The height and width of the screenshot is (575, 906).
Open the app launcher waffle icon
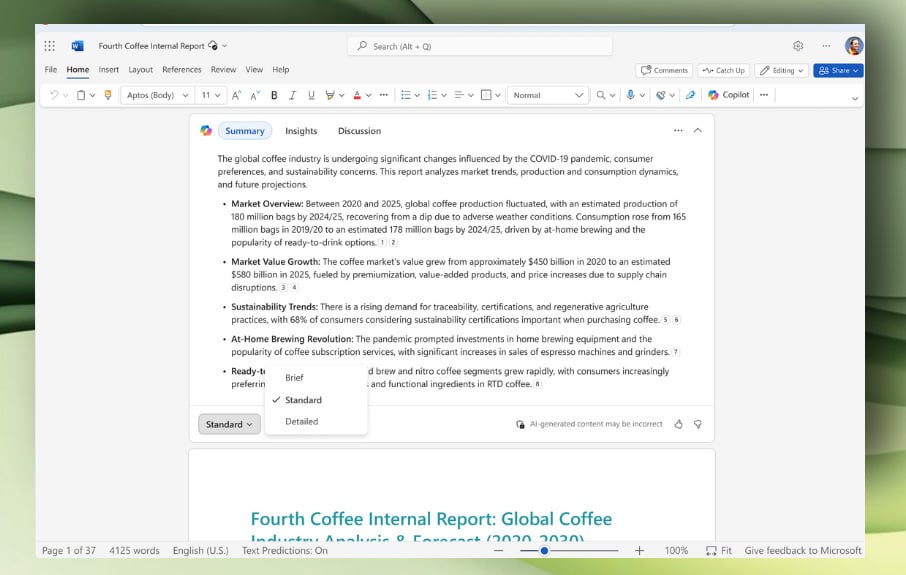[50, 46]
